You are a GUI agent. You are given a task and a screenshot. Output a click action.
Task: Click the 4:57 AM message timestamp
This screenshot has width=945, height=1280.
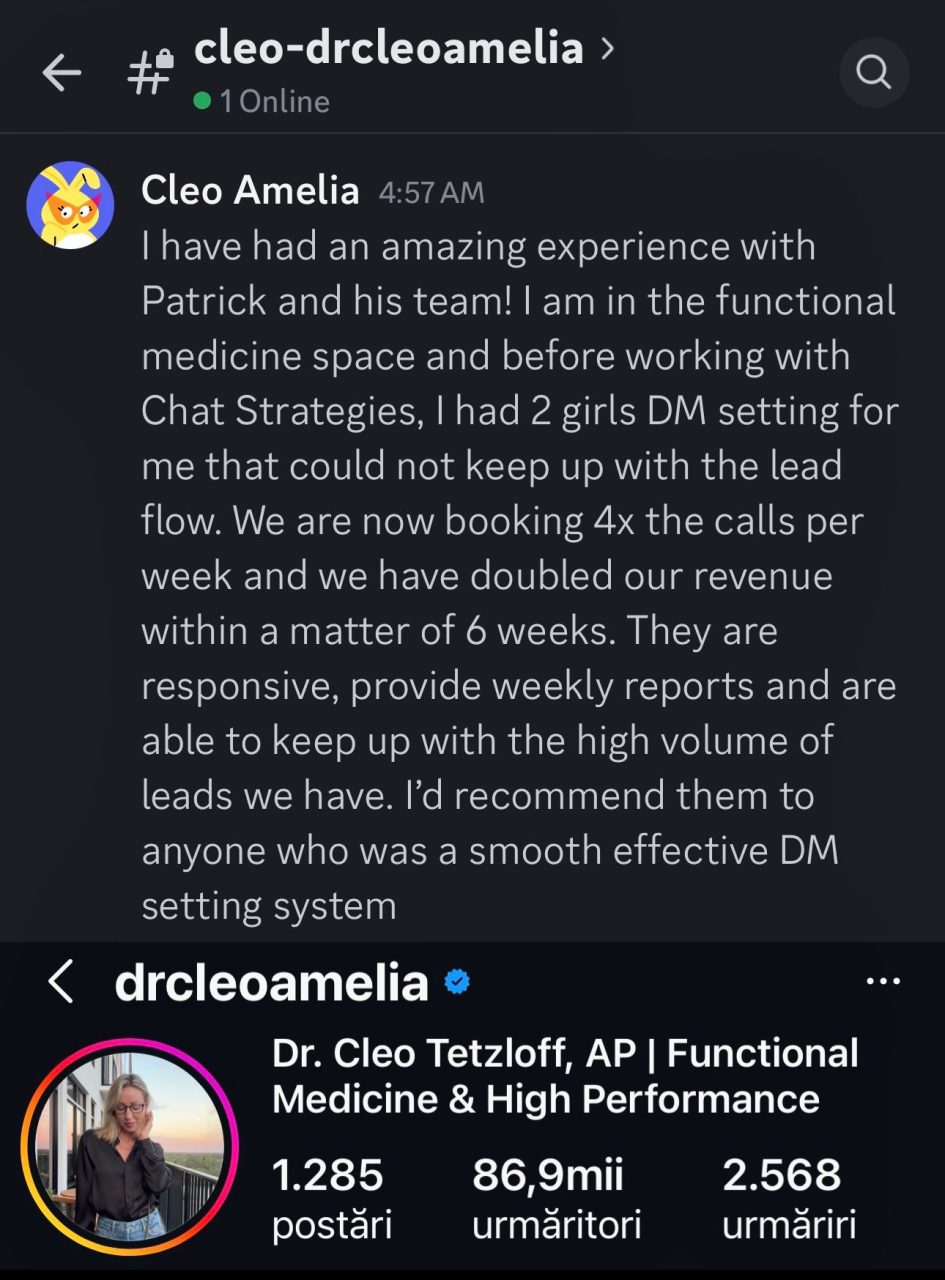[431, 192]
